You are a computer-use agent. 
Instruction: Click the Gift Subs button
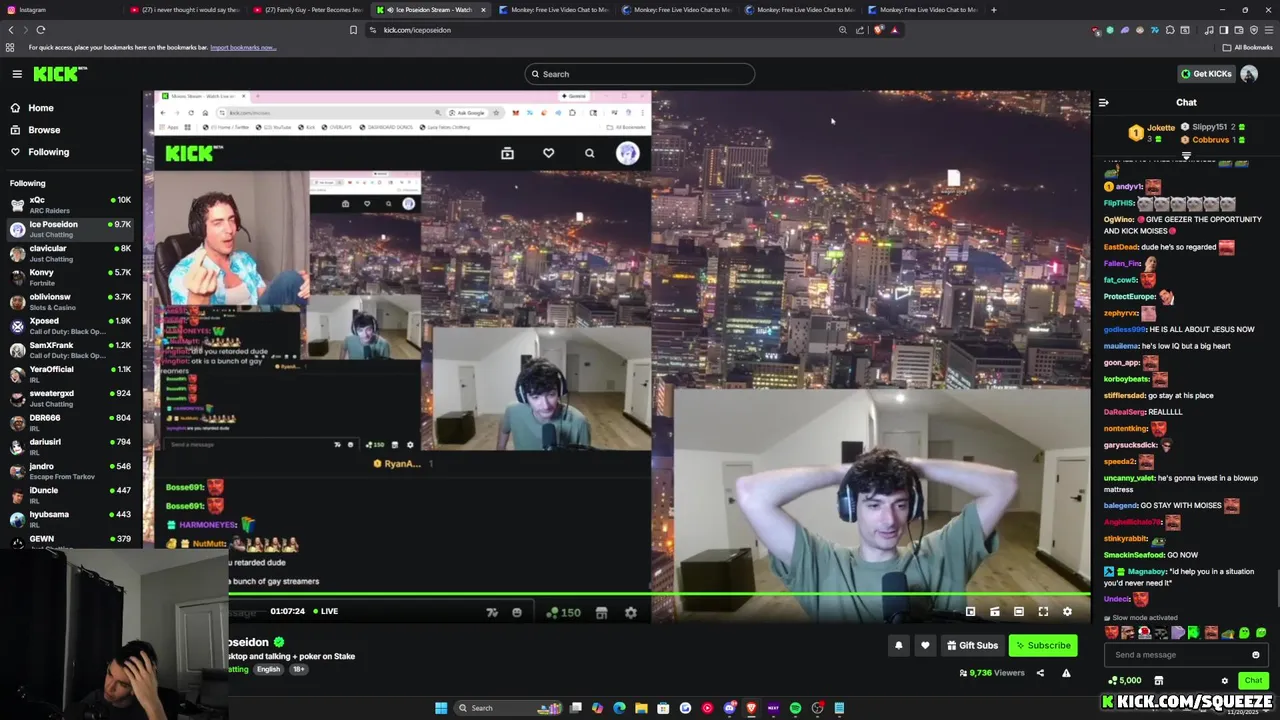[x=972, y=645]
